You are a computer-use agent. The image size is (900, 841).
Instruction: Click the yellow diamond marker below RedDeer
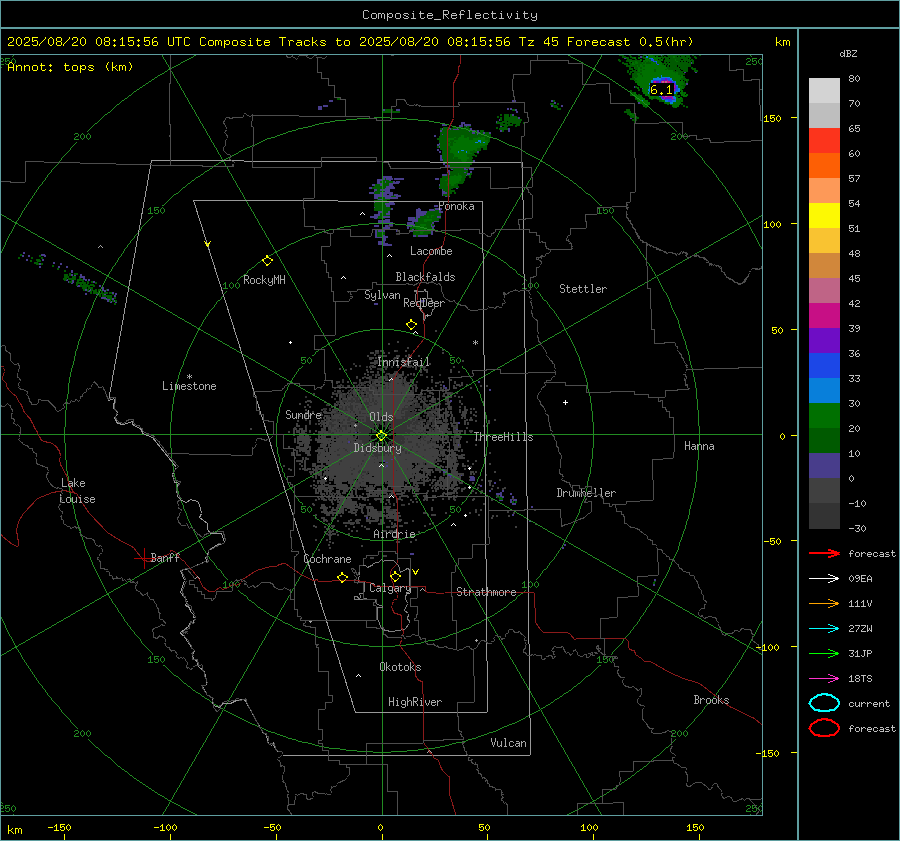411,325
